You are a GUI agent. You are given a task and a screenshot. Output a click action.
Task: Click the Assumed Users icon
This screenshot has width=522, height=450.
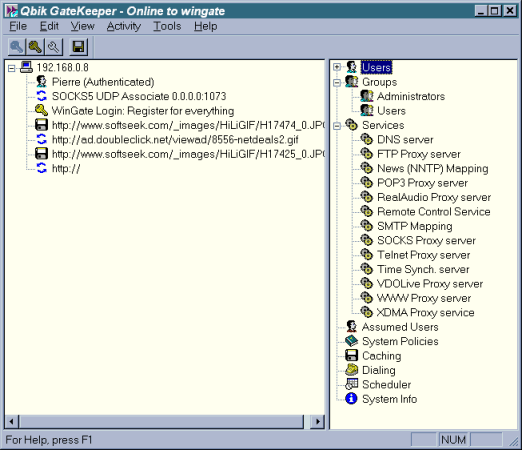point(351,327)
